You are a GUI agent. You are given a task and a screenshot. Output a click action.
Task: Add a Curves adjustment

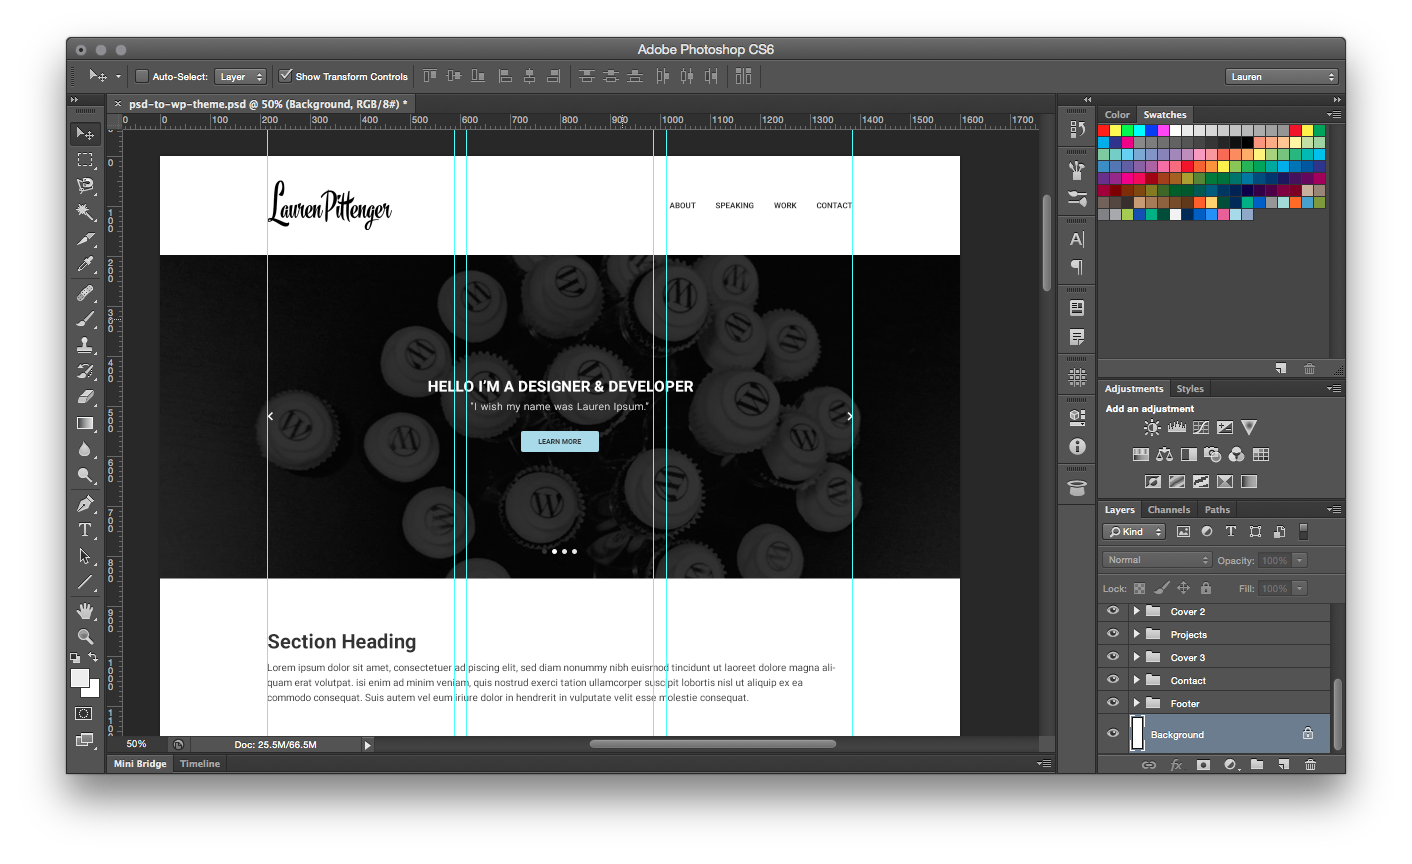tap(1201, 427)
